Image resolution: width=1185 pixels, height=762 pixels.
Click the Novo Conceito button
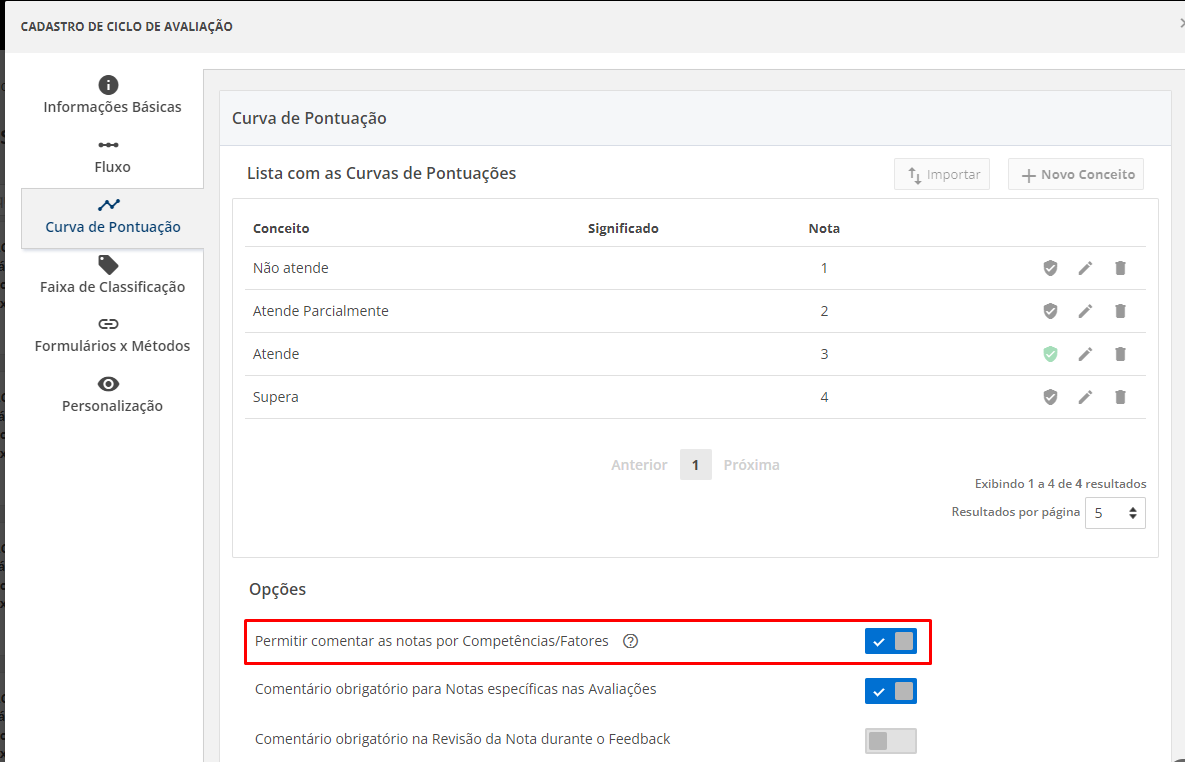pos(1076,175)
